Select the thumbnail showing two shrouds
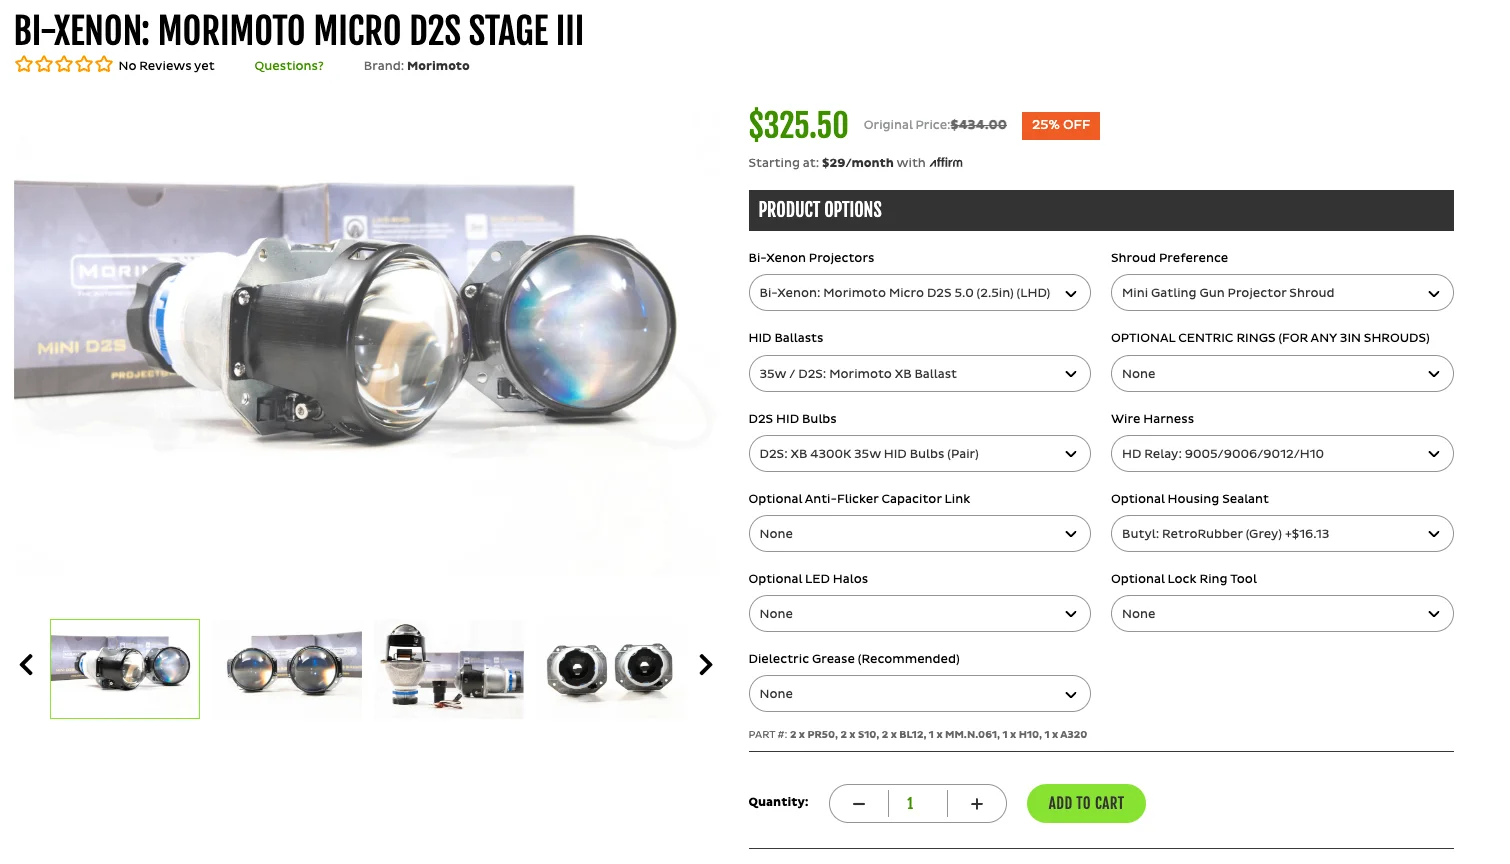The width and height of the screenshot is (1510, 864). 611,669
